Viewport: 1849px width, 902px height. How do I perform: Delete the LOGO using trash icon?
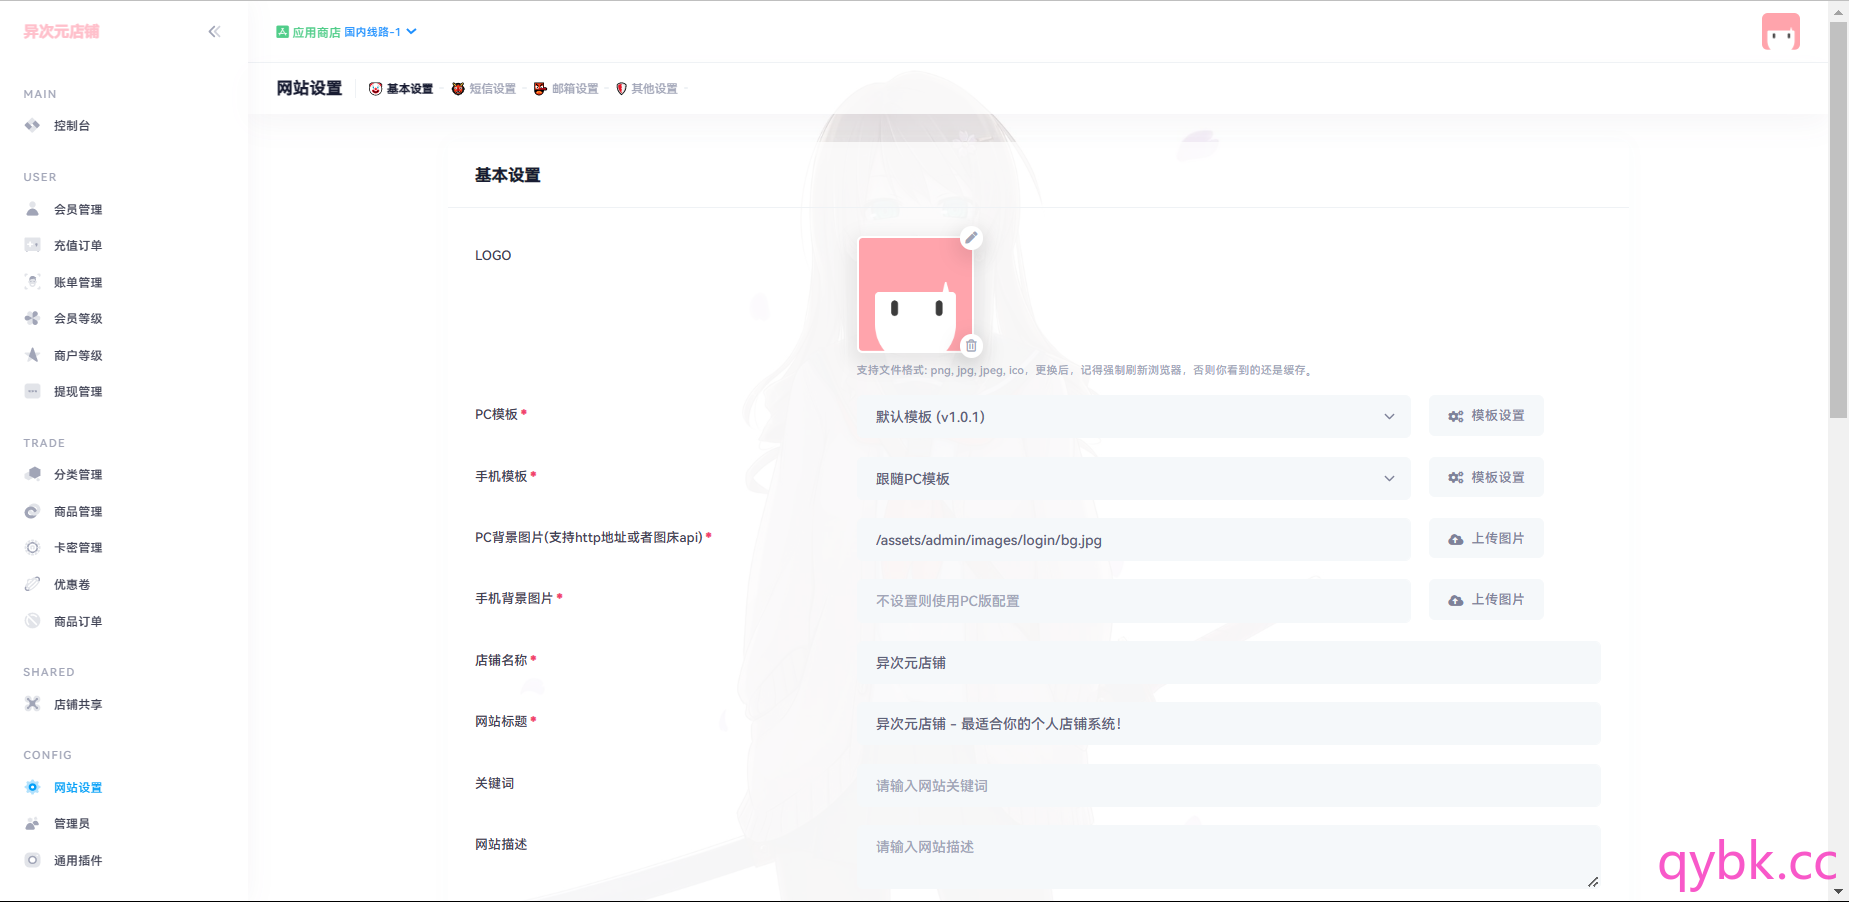971,346
